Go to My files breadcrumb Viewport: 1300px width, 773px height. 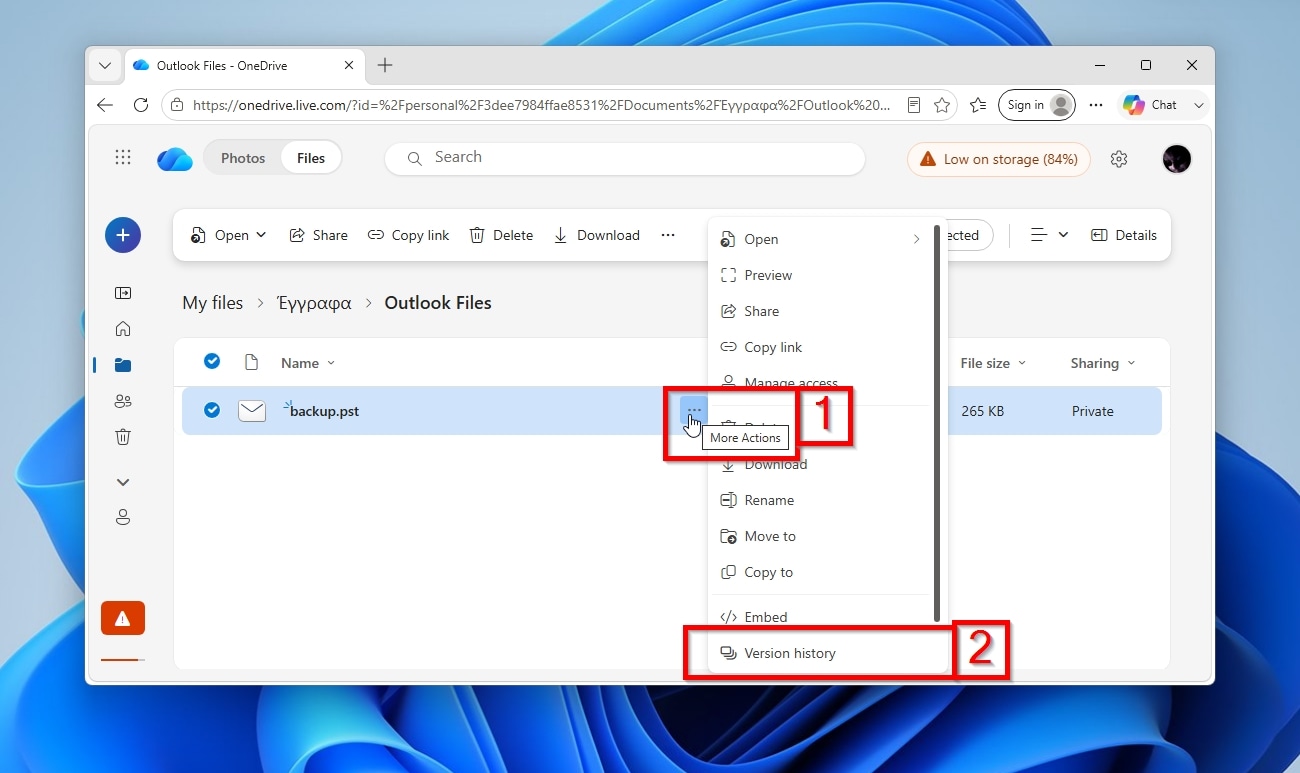[x=212, y=303]
